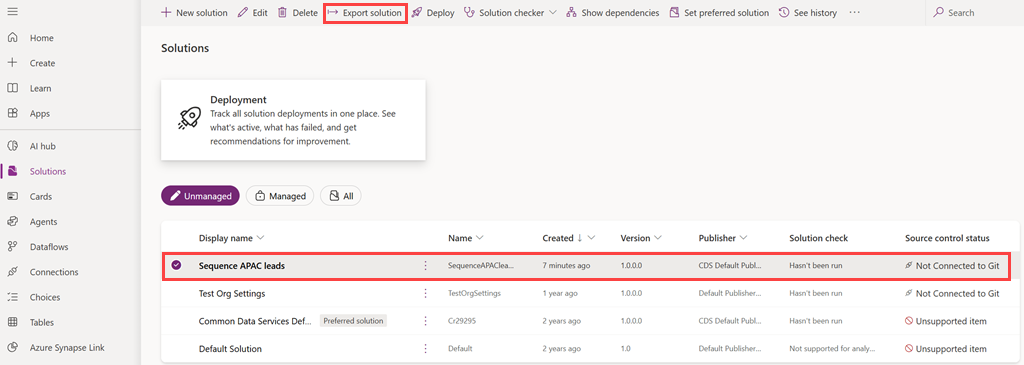Viewport: 1024px width, 365px height.
Task: Click See history command
Action: coord(808,12)
